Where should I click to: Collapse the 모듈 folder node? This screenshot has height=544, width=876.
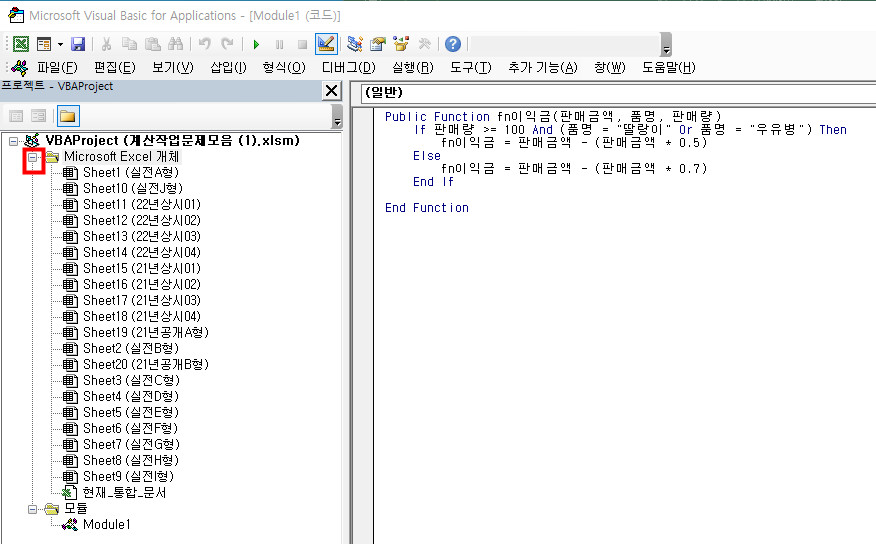(x=34, y=509)
